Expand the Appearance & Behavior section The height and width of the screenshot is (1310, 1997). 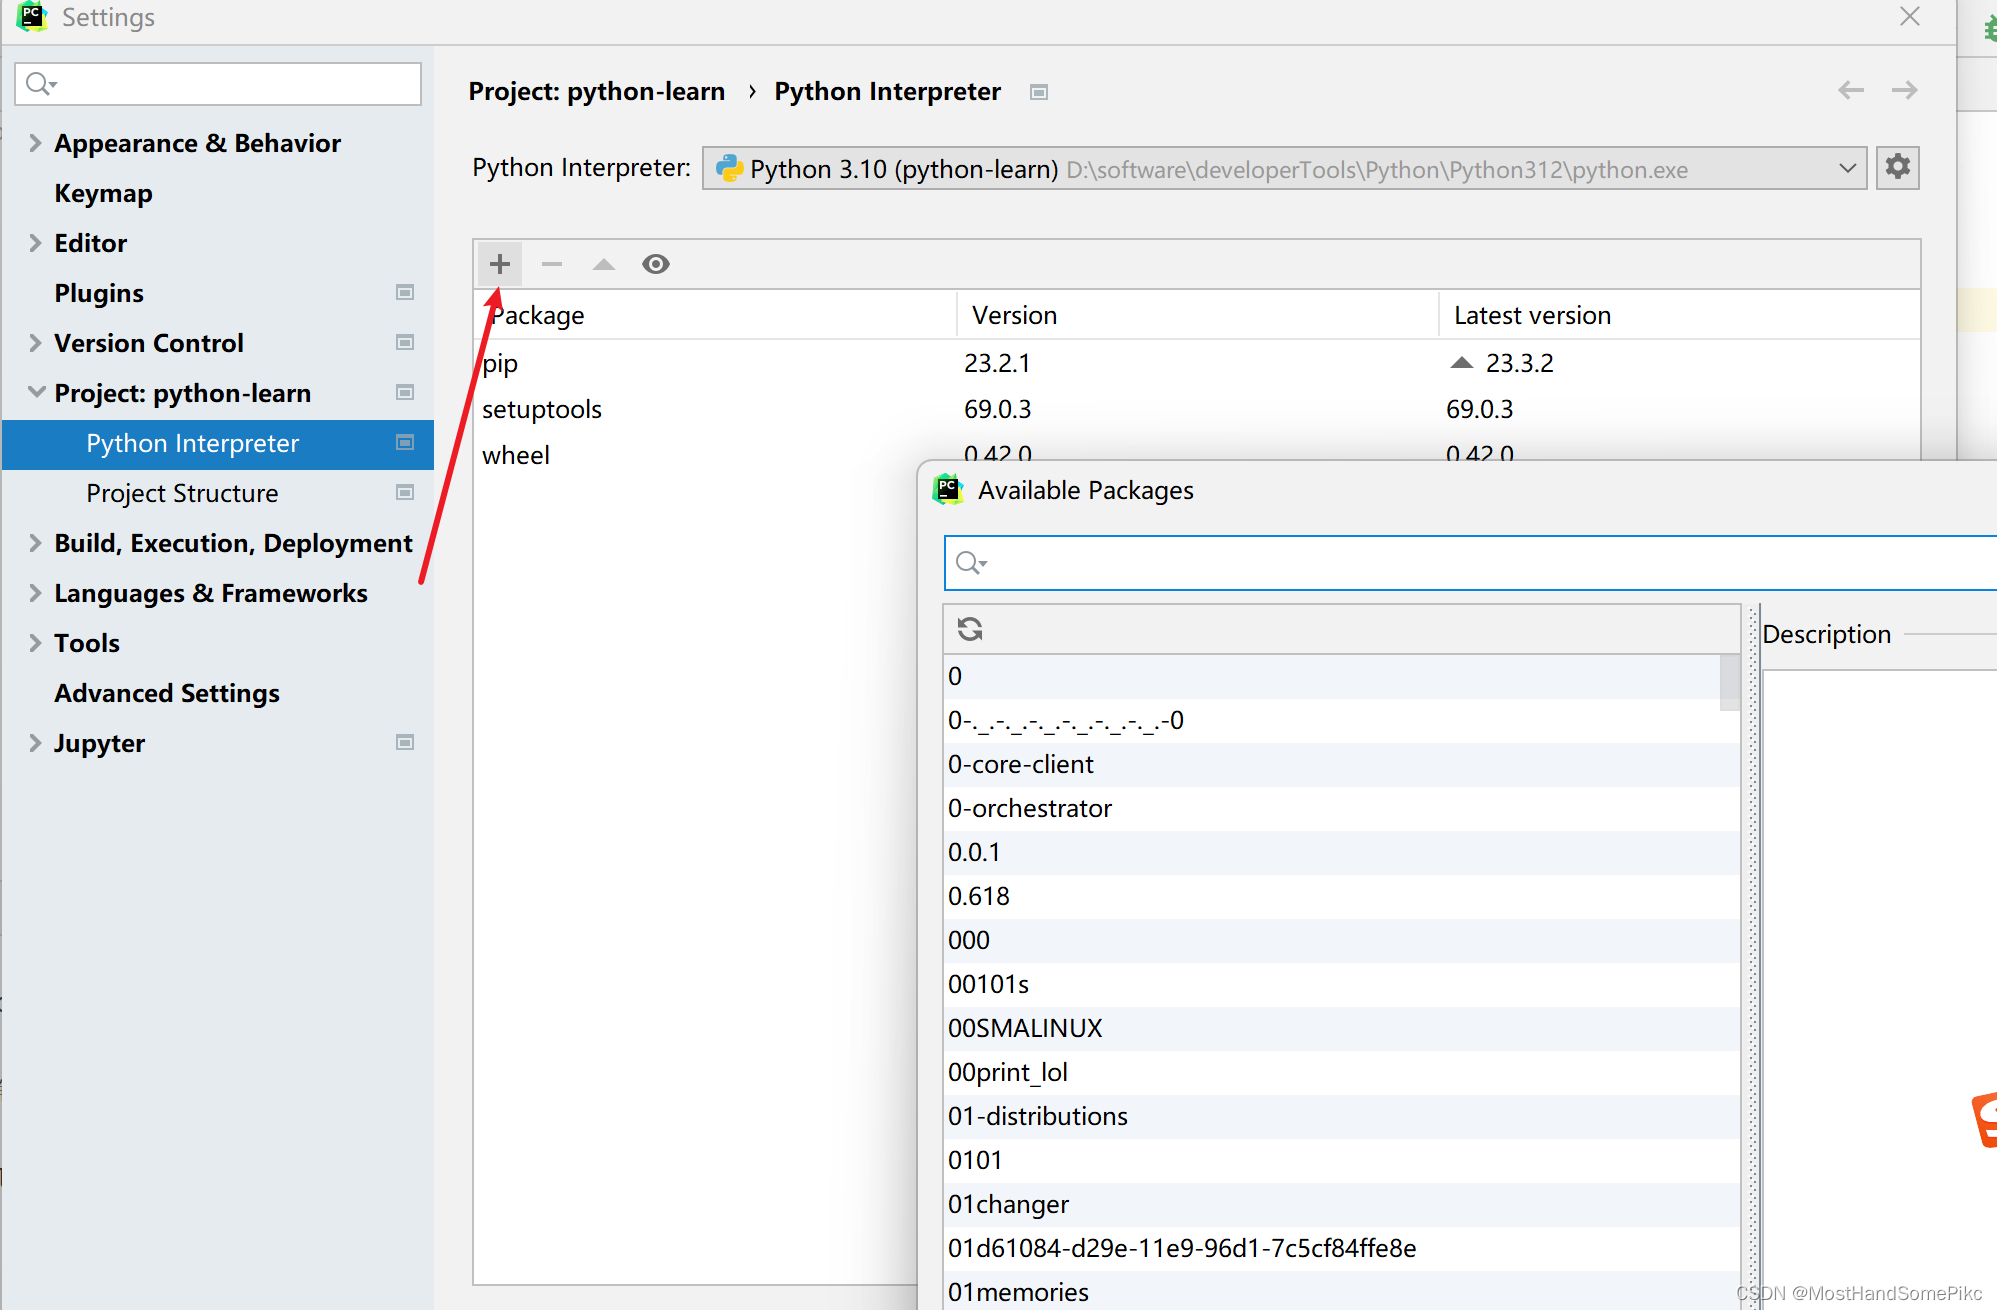click(x=35, y=143)
